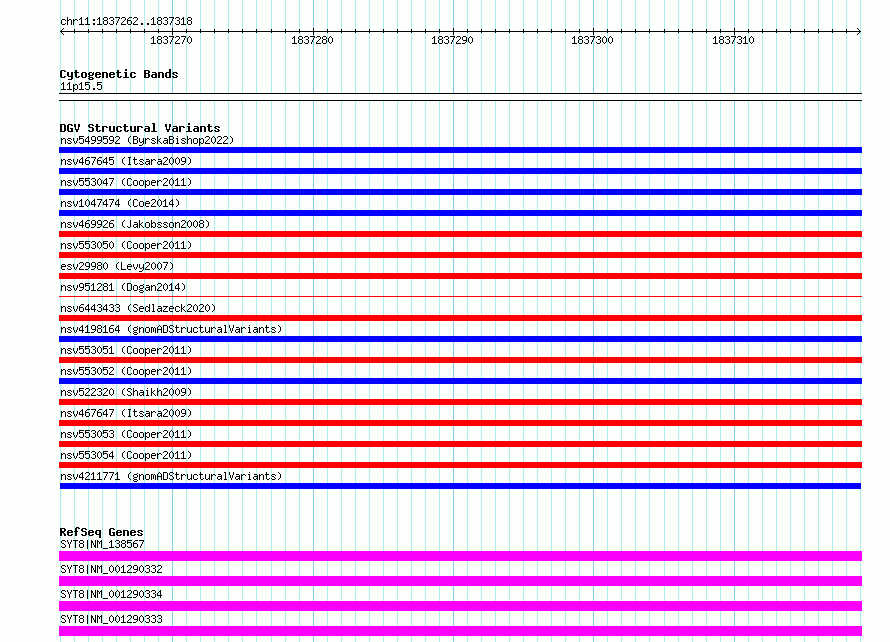The height and width of the screenshot is (642, 890).
Task: Click the nsv6443433 (Sedlazeck2020) label
Action: (138, 308)
